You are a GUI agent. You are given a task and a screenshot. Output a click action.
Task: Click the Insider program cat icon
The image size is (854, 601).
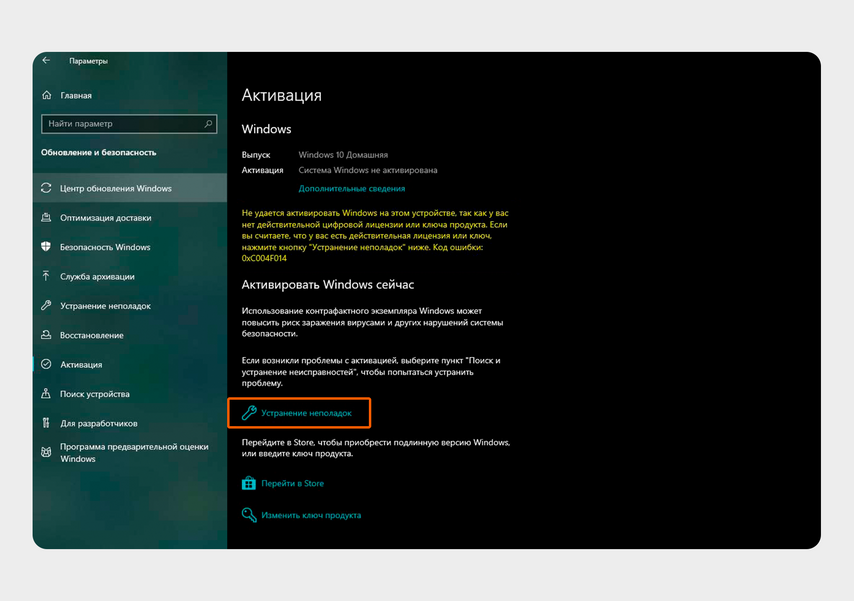(46, 452)
